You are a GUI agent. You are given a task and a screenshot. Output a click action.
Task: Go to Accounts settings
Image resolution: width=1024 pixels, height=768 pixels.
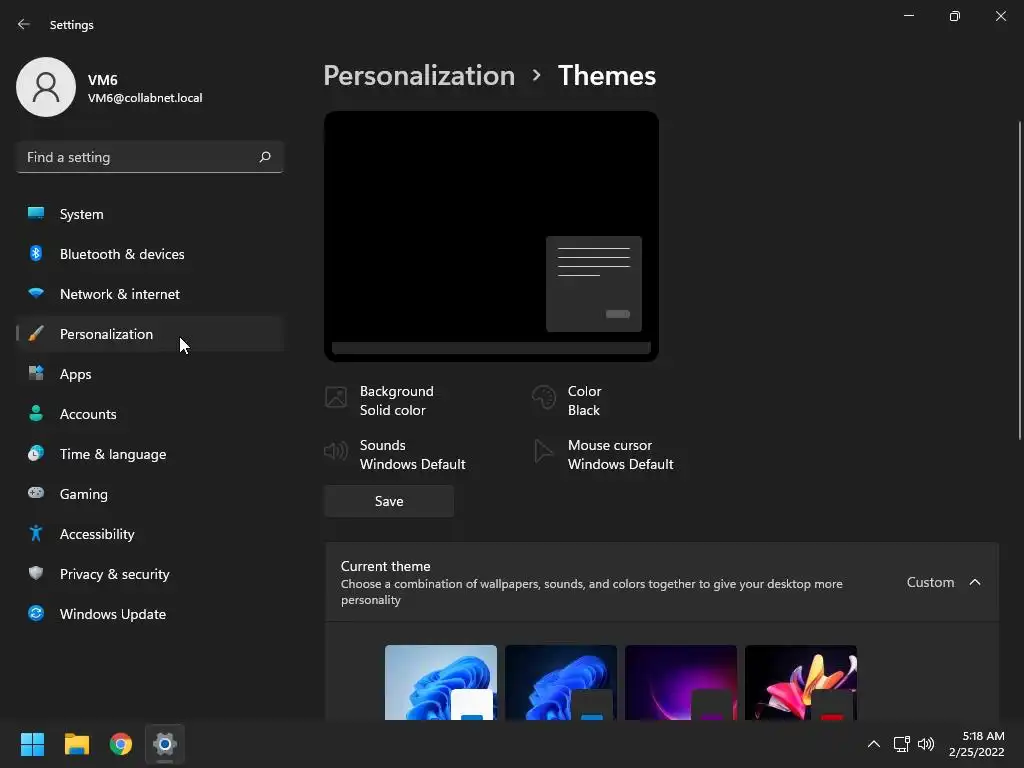(150, 414)
